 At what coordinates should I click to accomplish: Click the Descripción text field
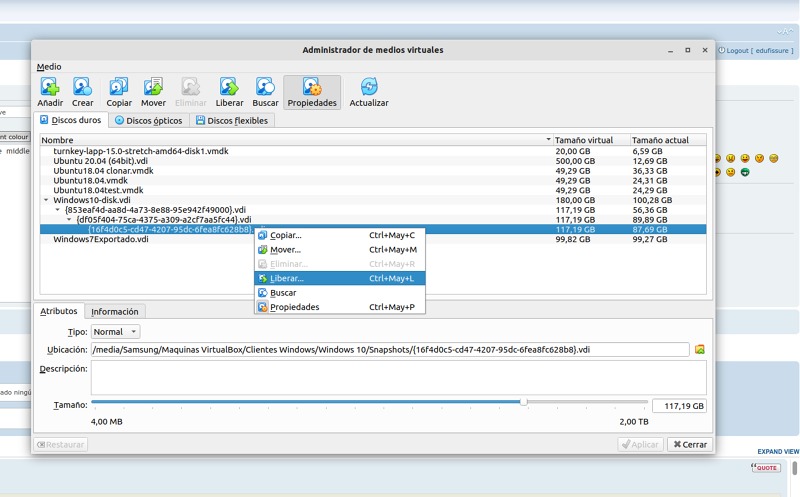pyautogui.click(x=398, y=377)
